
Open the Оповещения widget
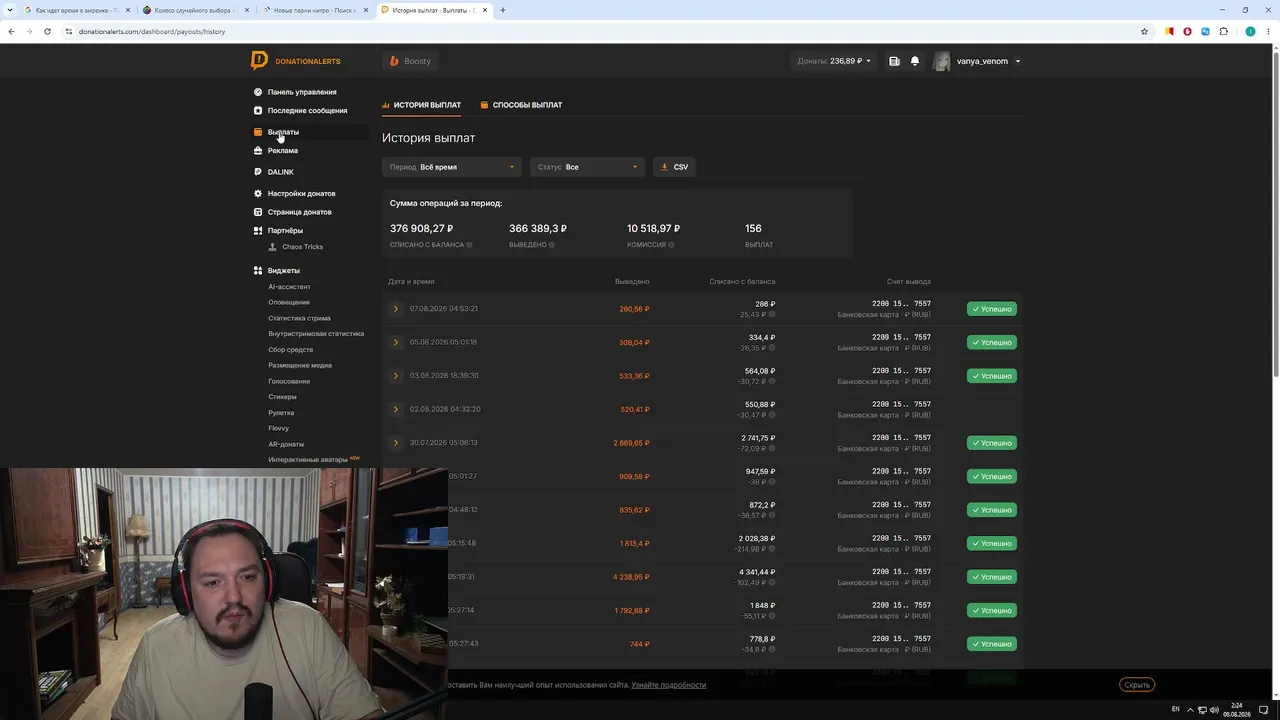click(x=289, y=302)
